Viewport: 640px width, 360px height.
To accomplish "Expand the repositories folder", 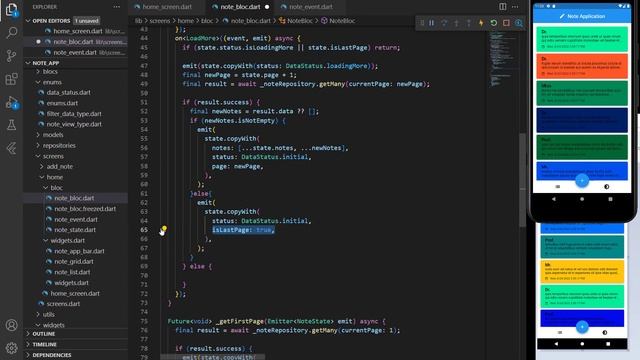I will tap(59, 145).
